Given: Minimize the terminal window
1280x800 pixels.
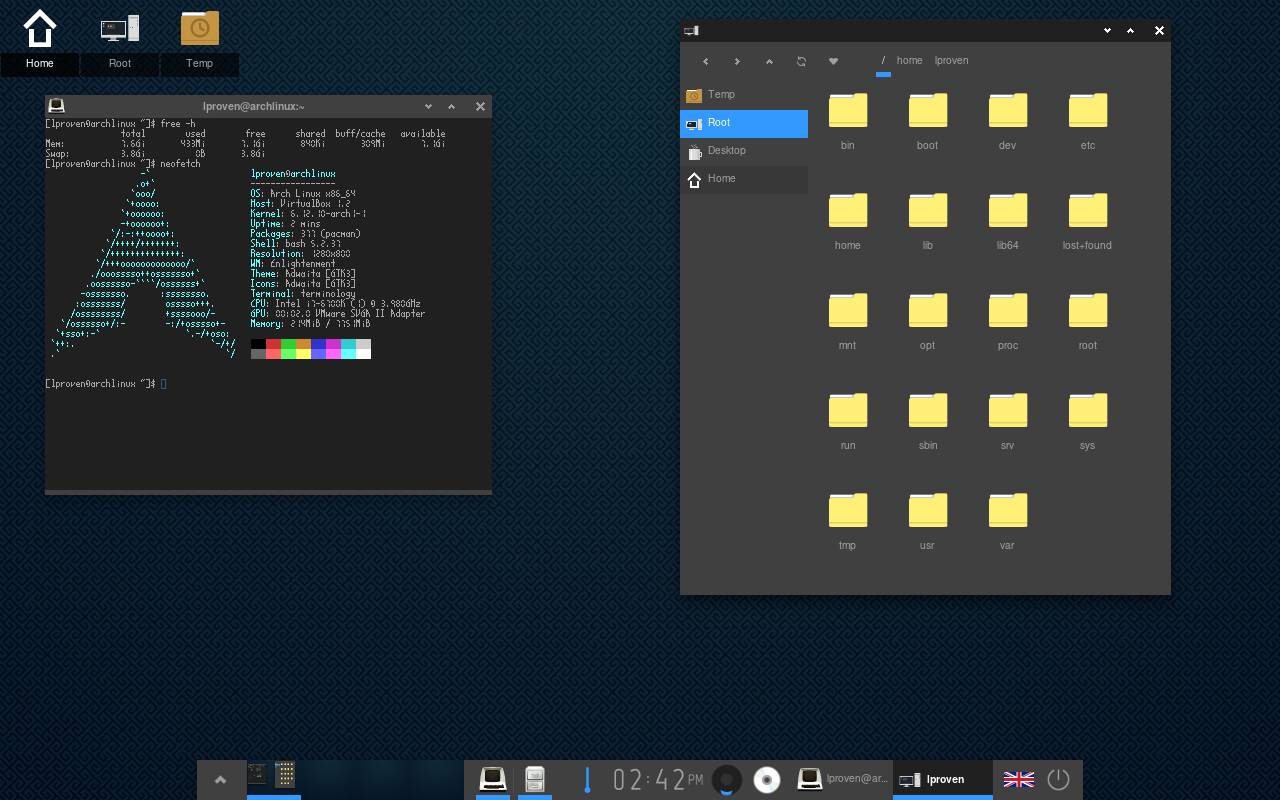Looking at the screenshot, I should [x=428, y=106].
